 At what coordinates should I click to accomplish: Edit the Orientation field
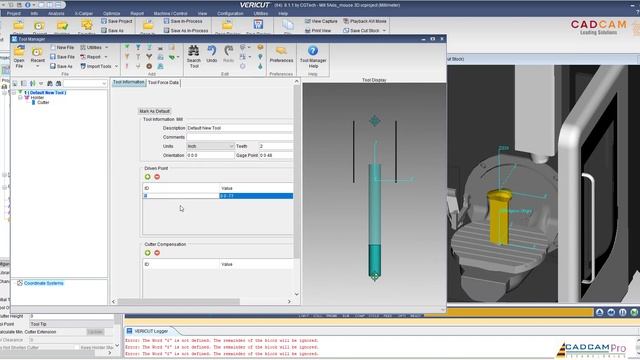click(x=210, y=156)
